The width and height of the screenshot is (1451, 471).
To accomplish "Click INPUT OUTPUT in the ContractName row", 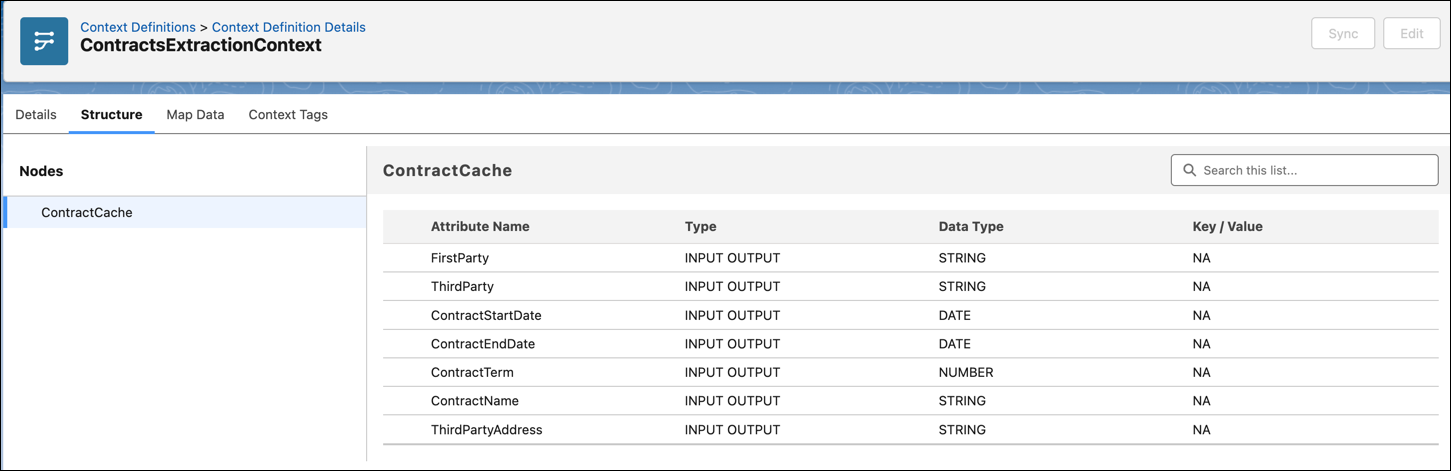I will tap(732, 401).
